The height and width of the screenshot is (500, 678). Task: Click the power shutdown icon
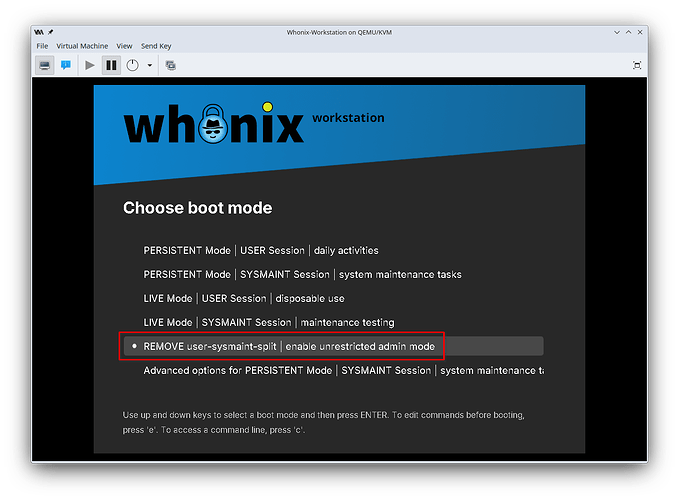point(132,65)
